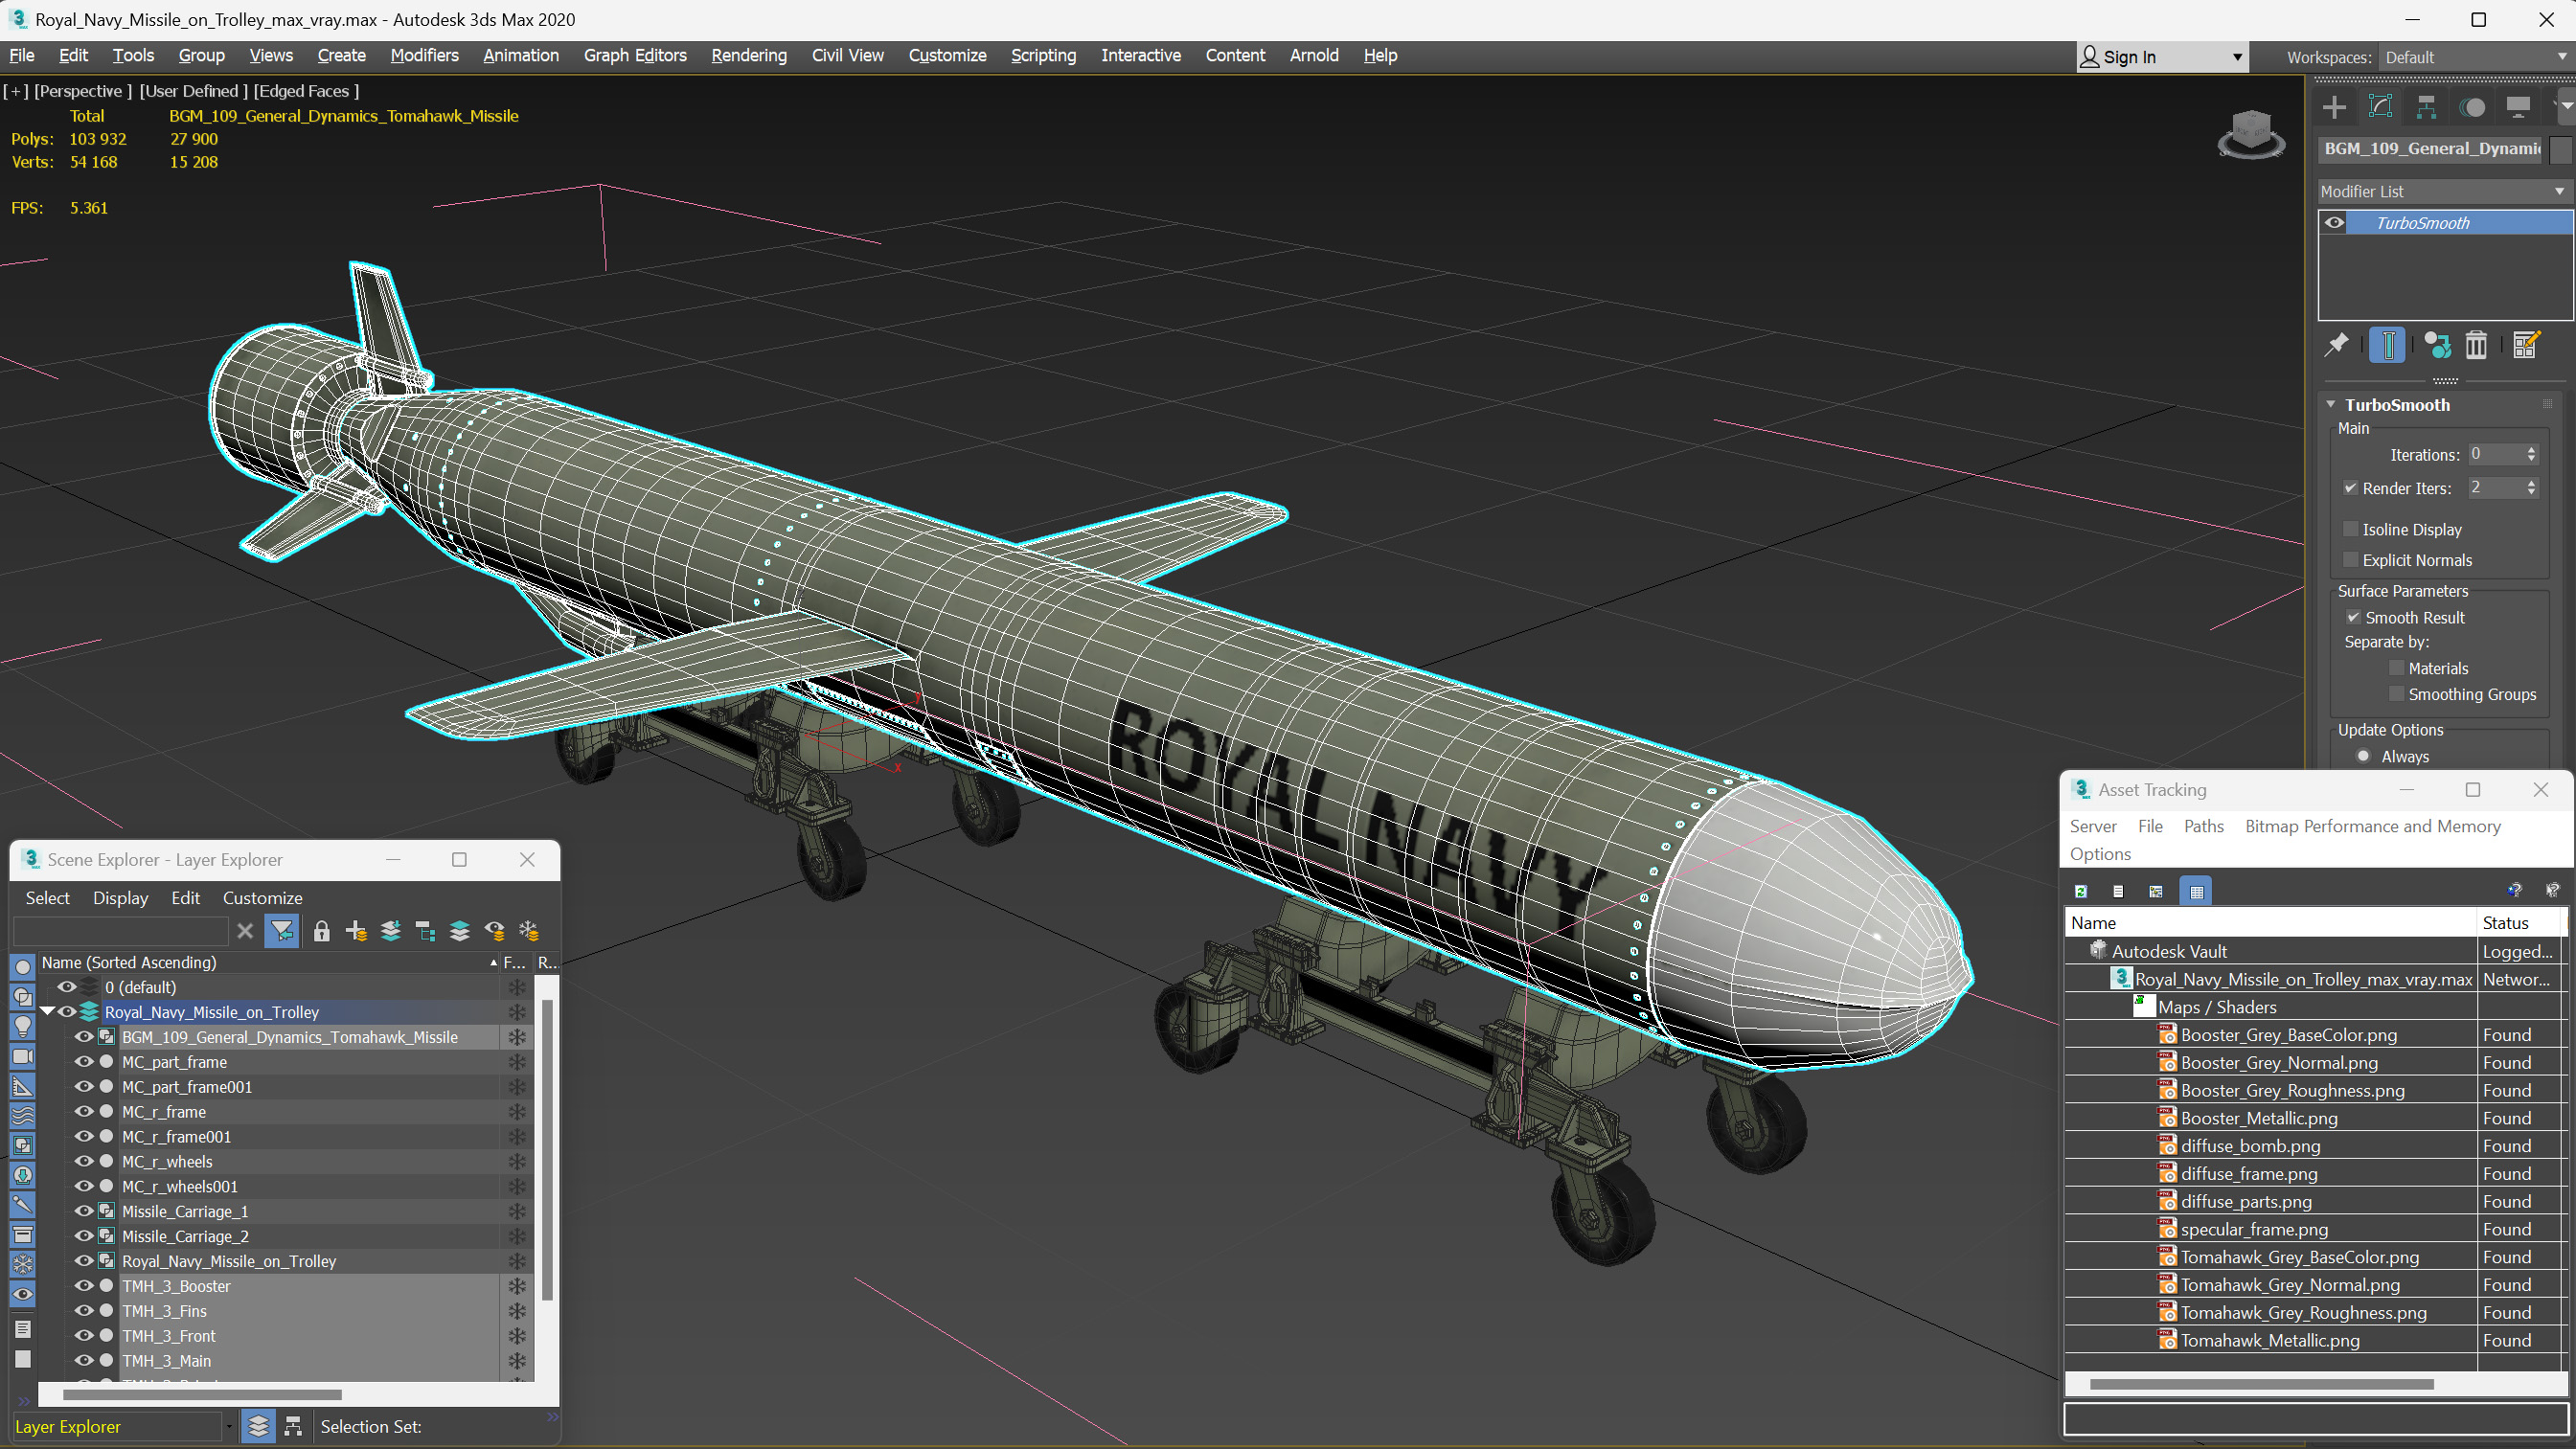Screen dimensions: 2576x1449
Task: Sort by Name column header in Scene Explorer
Action: pos(268,962)
